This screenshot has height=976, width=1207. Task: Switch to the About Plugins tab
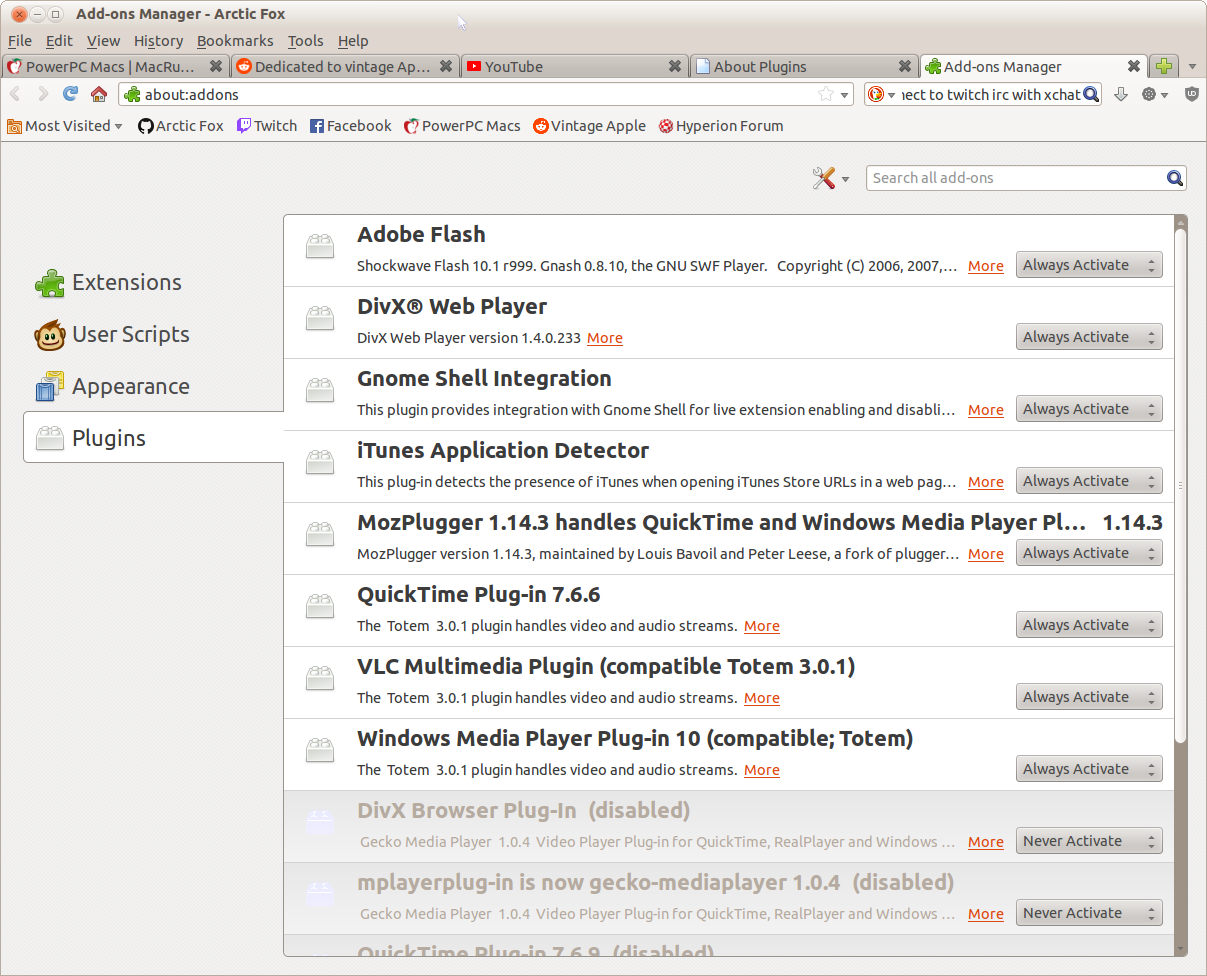pos(804,67)
